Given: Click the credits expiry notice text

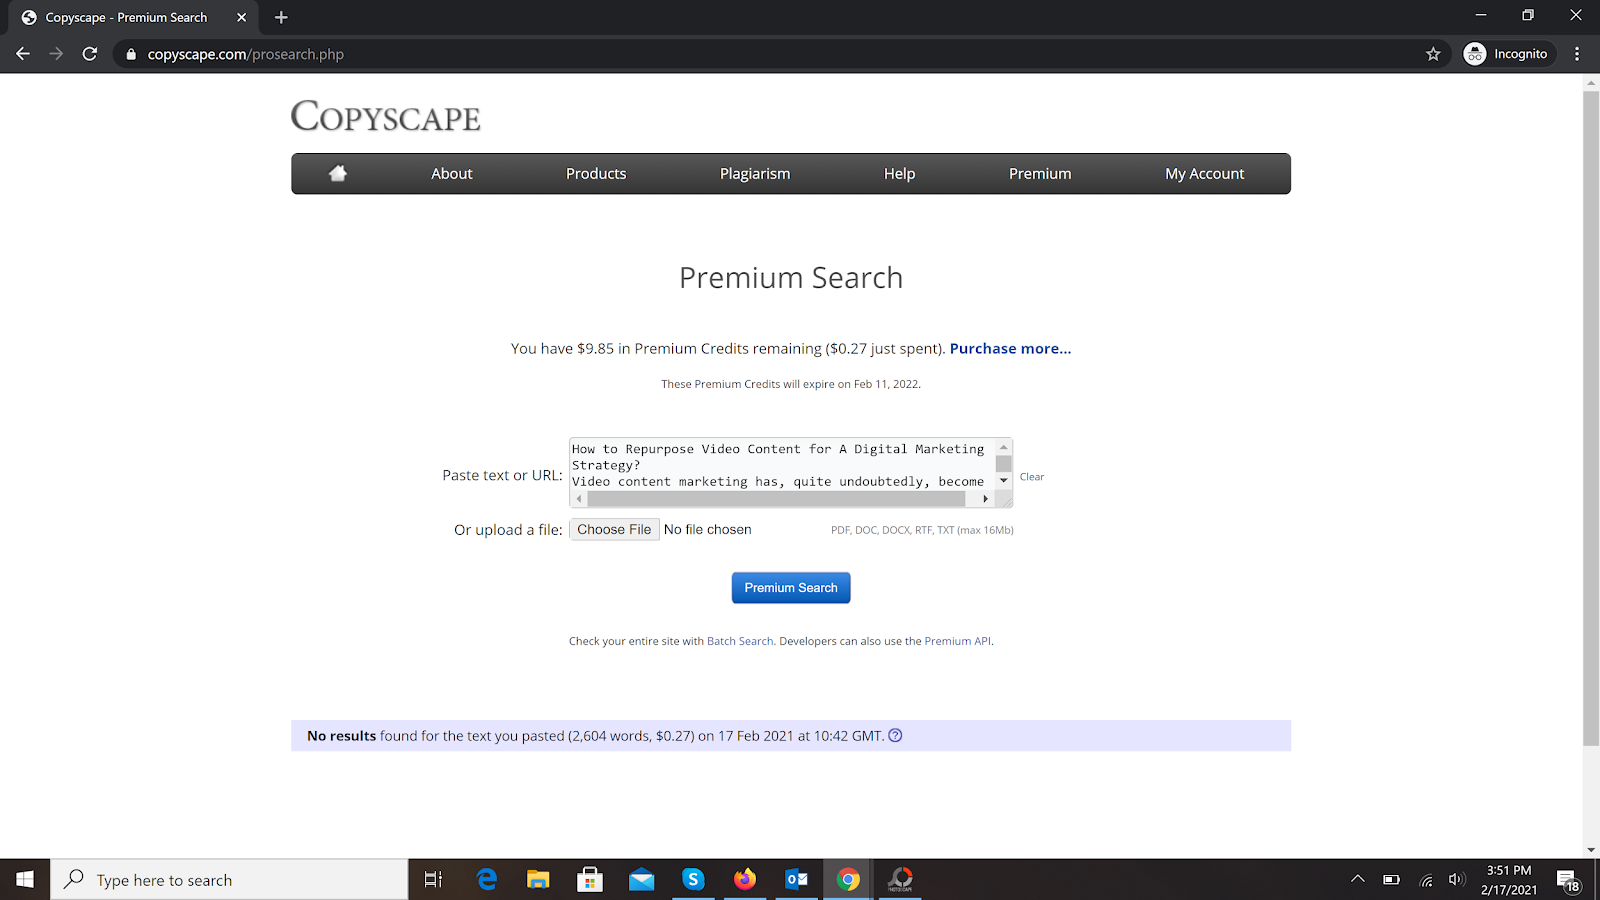Looking at the screenshot, I should 791,384.
